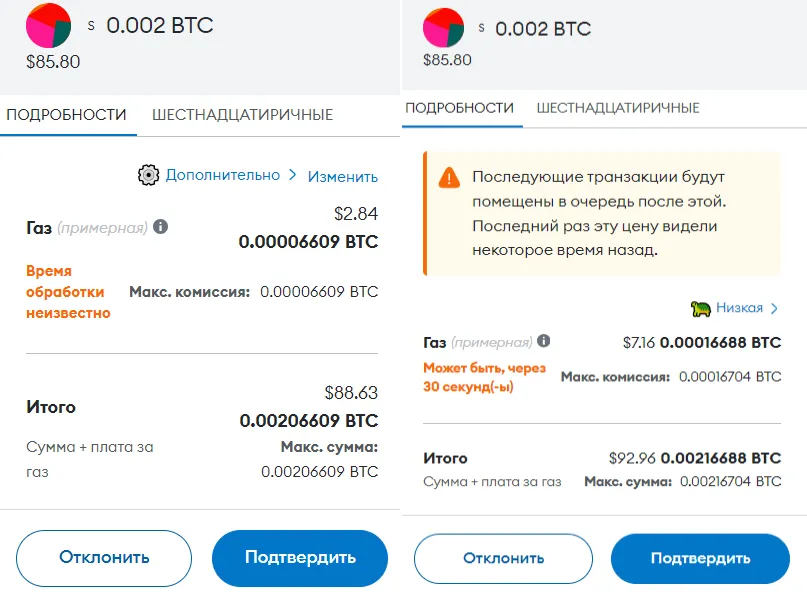807x594 pixels.
Task: Click the 0.00206609 BTC total amount
Action: coord(309,420)
